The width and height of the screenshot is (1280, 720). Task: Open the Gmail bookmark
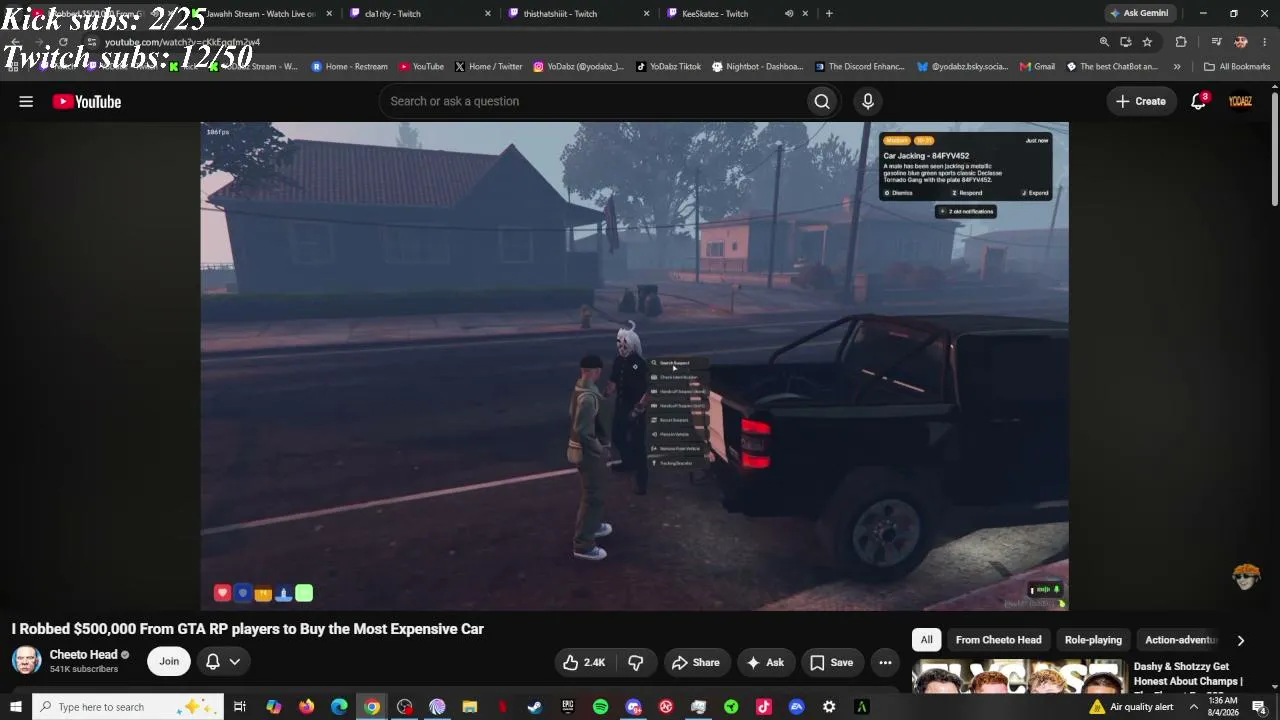click(x=1037, y=67)
